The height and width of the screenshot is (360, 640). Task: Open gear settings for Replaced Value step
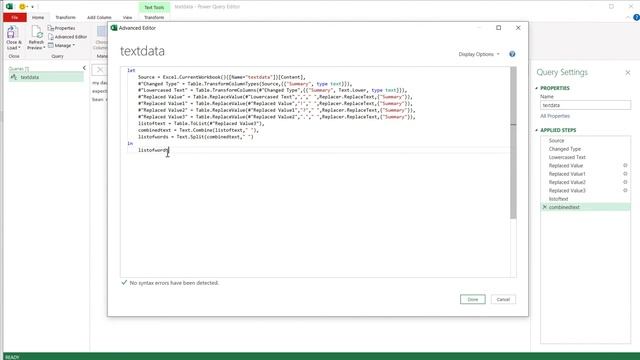(625, 165)
